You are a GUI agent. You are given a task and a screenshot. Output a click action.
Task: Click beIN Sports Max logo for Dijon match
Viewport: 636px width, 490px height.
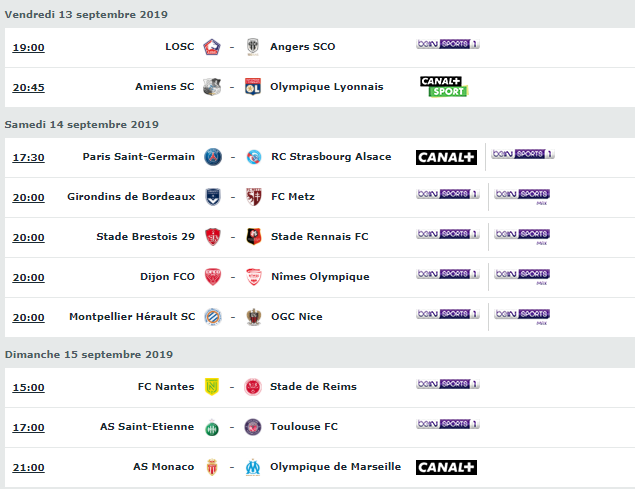[522, 277]
